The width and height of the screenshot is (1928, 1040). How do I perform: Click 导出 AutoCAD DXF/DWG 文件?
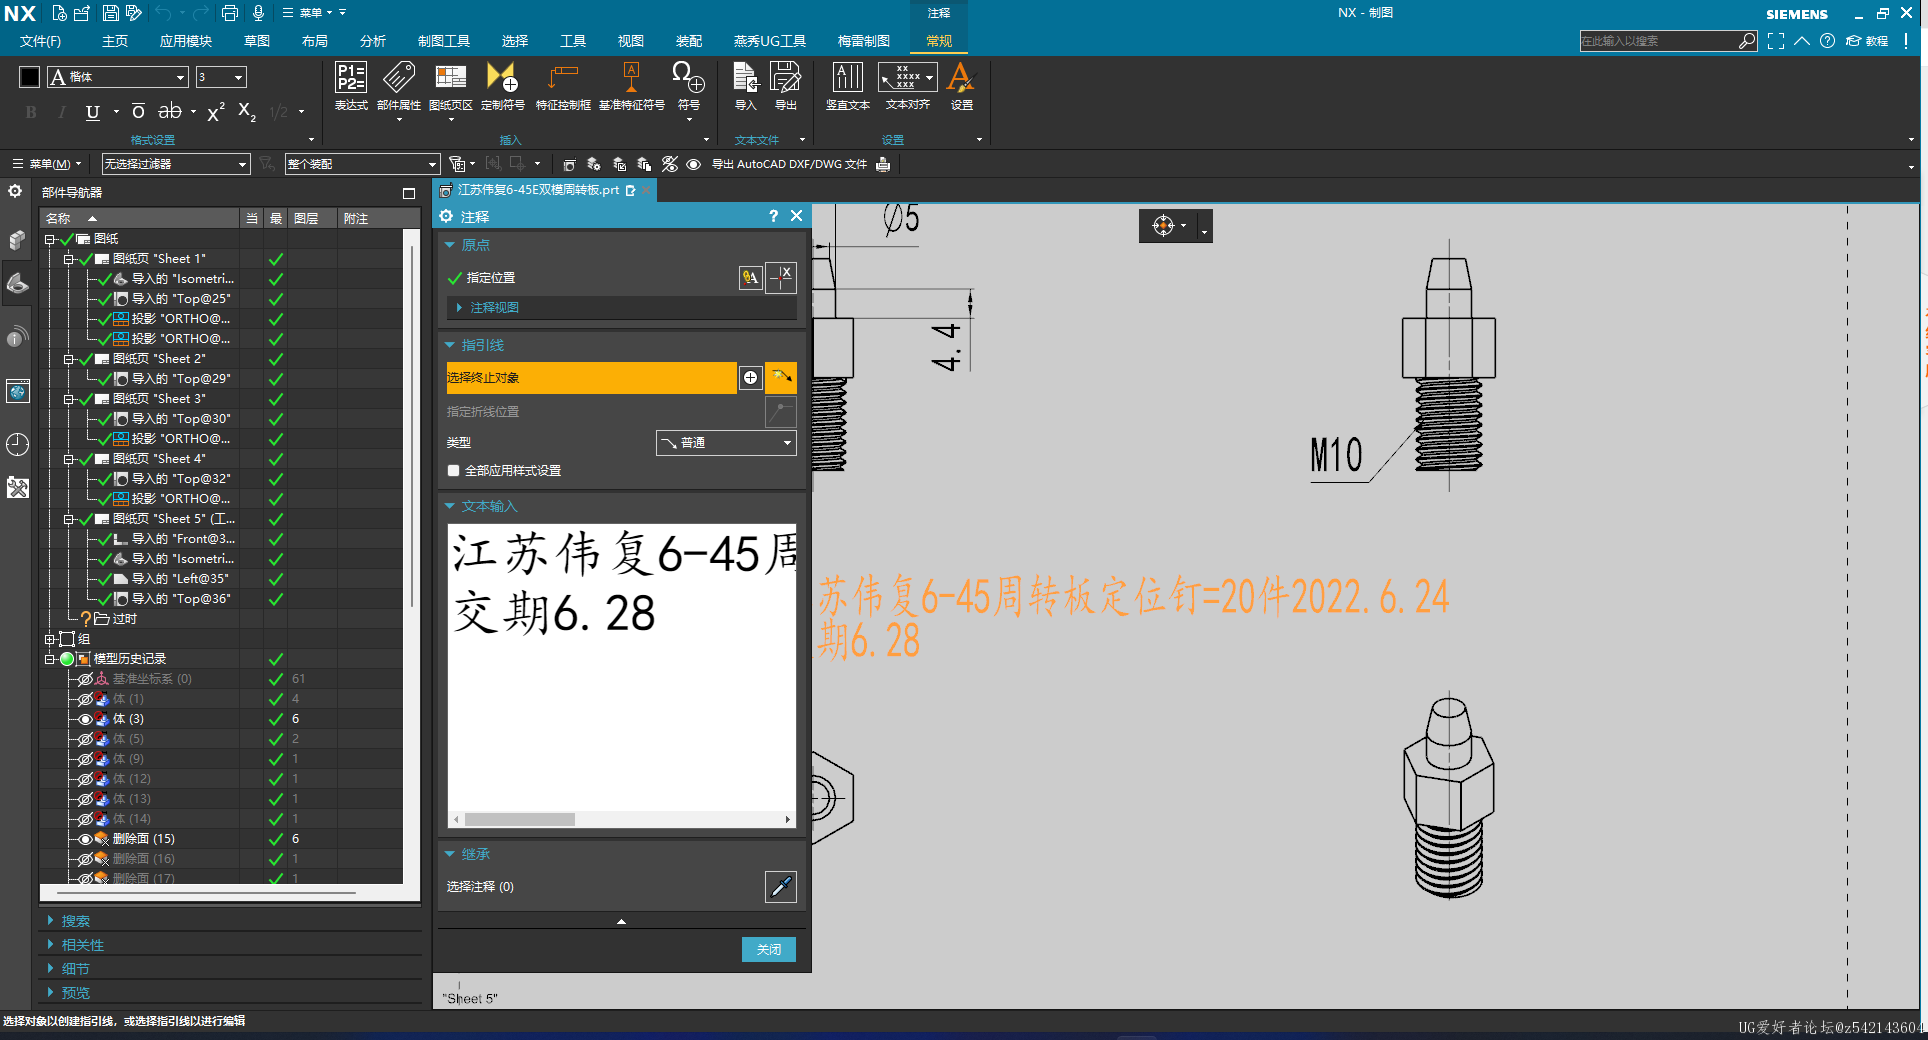(789, 164)
